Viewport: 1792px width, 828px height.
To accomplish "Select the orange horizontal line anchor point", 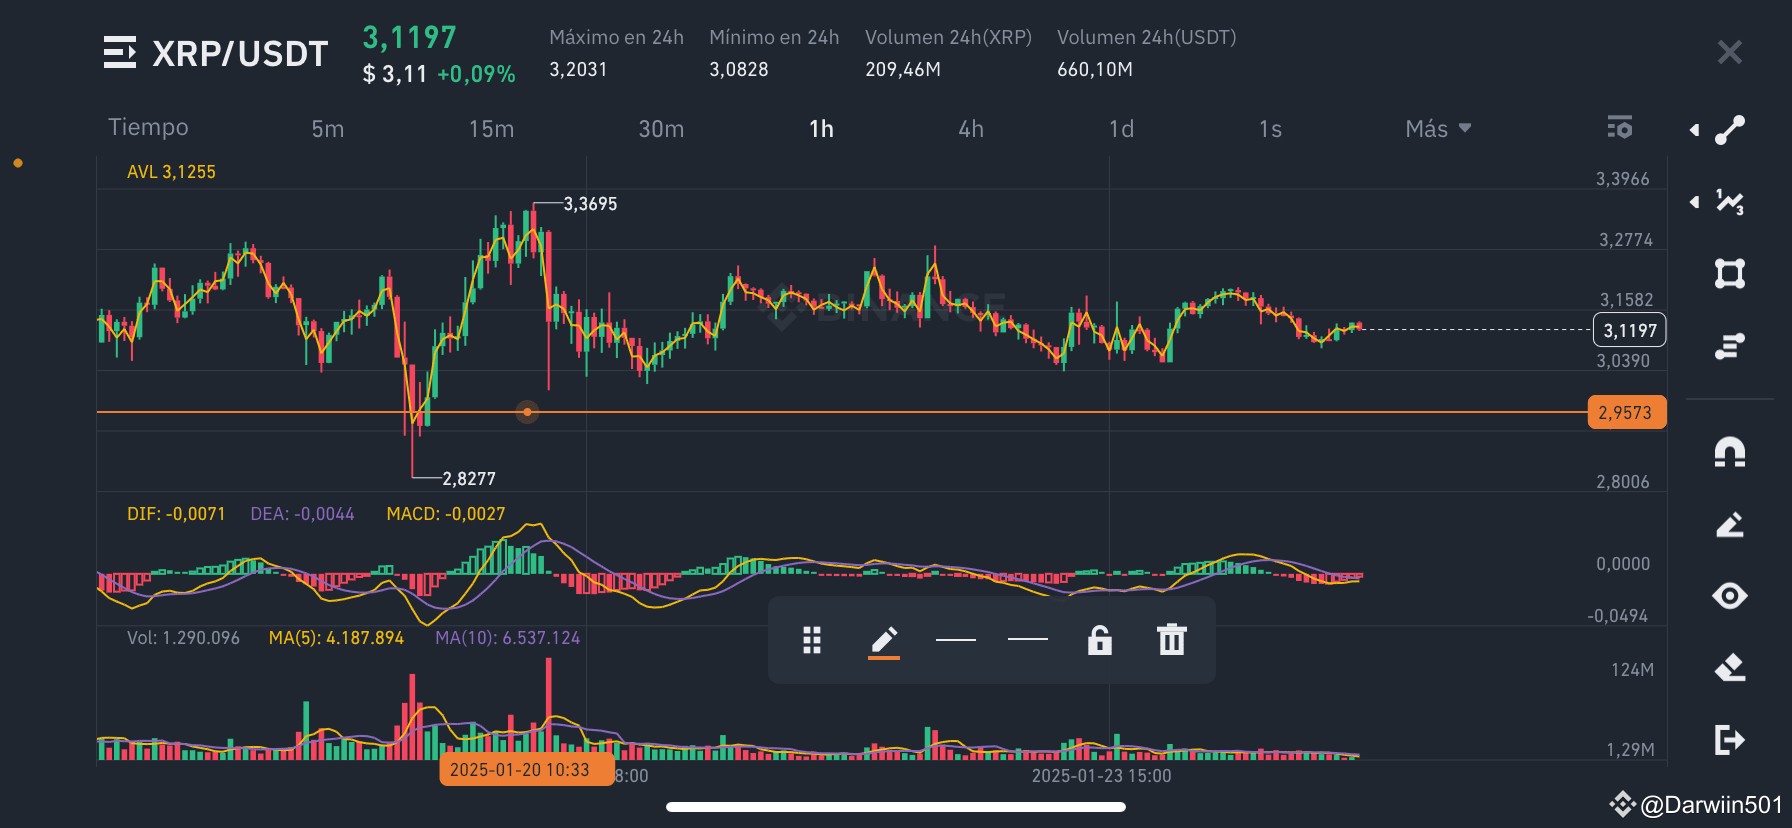I will (x=527, y=412).
